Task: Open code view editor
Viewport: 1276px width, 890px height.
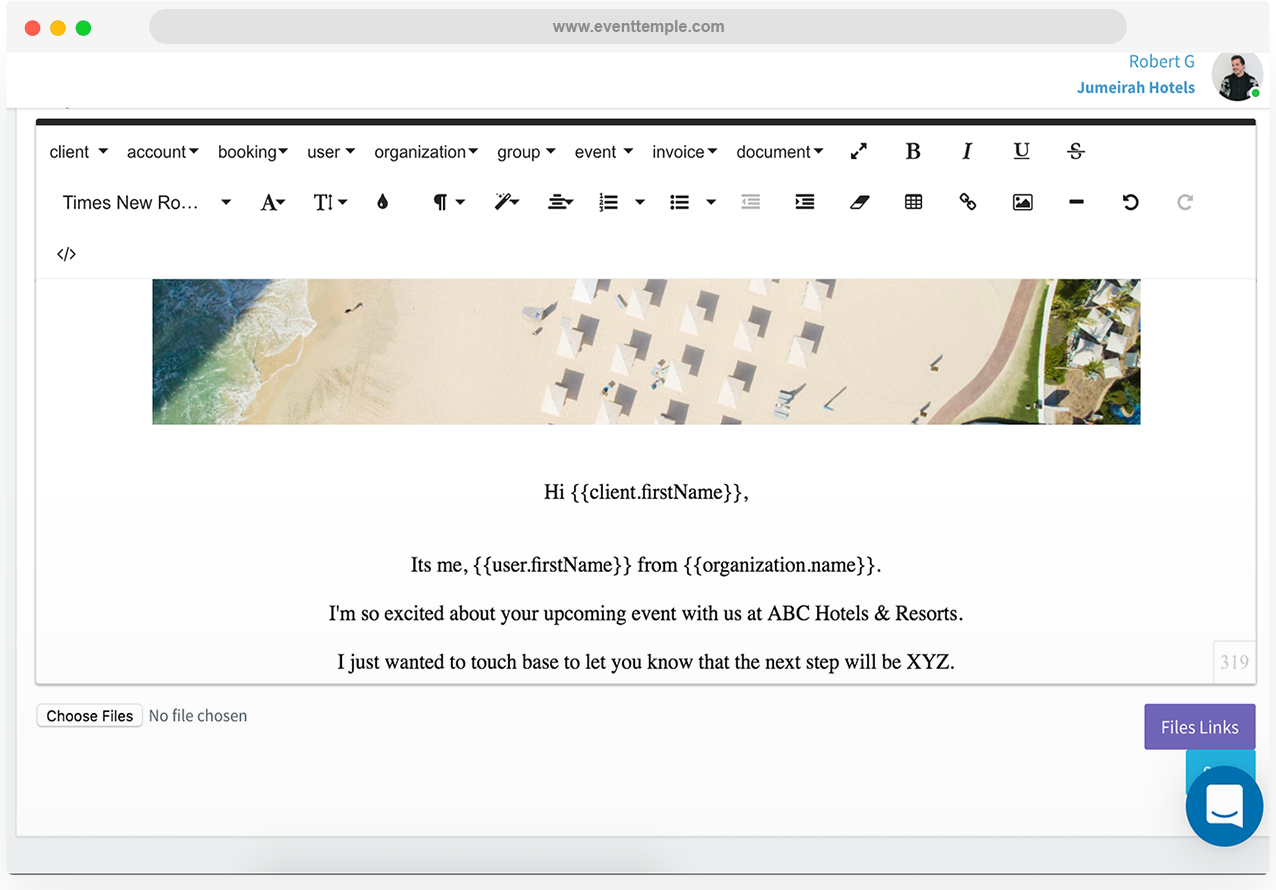Action: tap(66, 254)
